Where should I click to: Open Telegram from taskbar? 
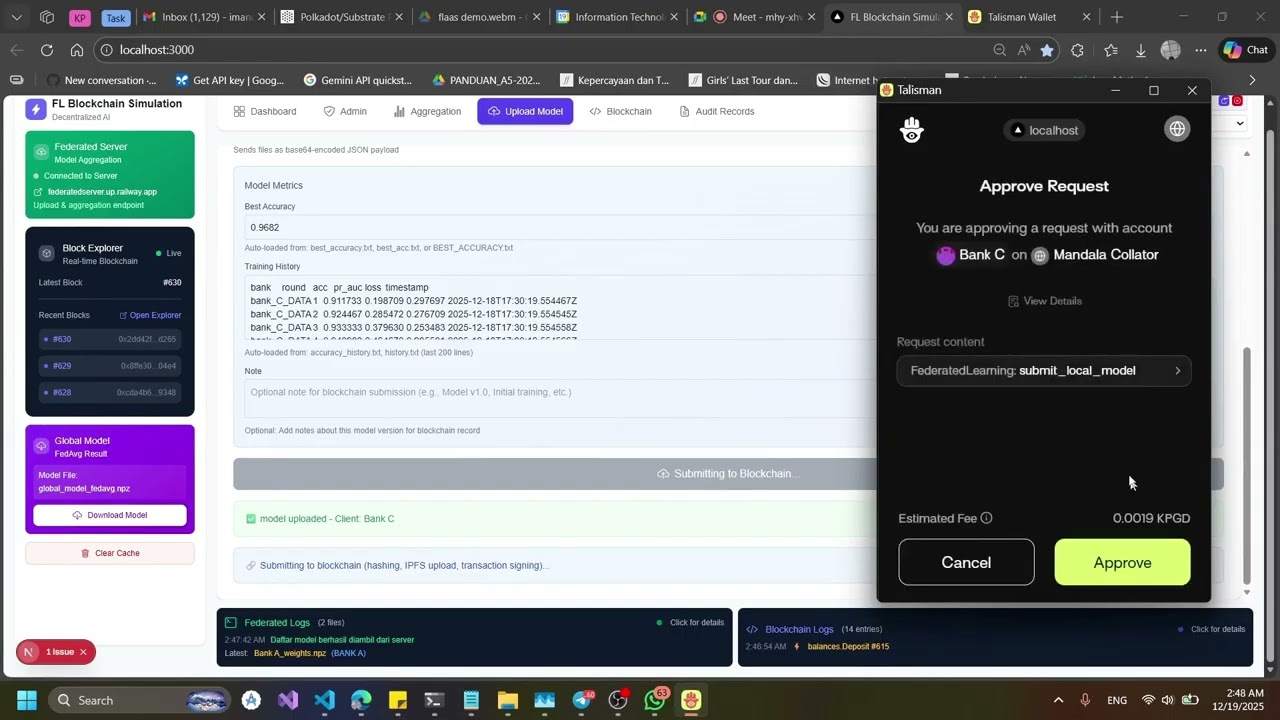point(581,700)
